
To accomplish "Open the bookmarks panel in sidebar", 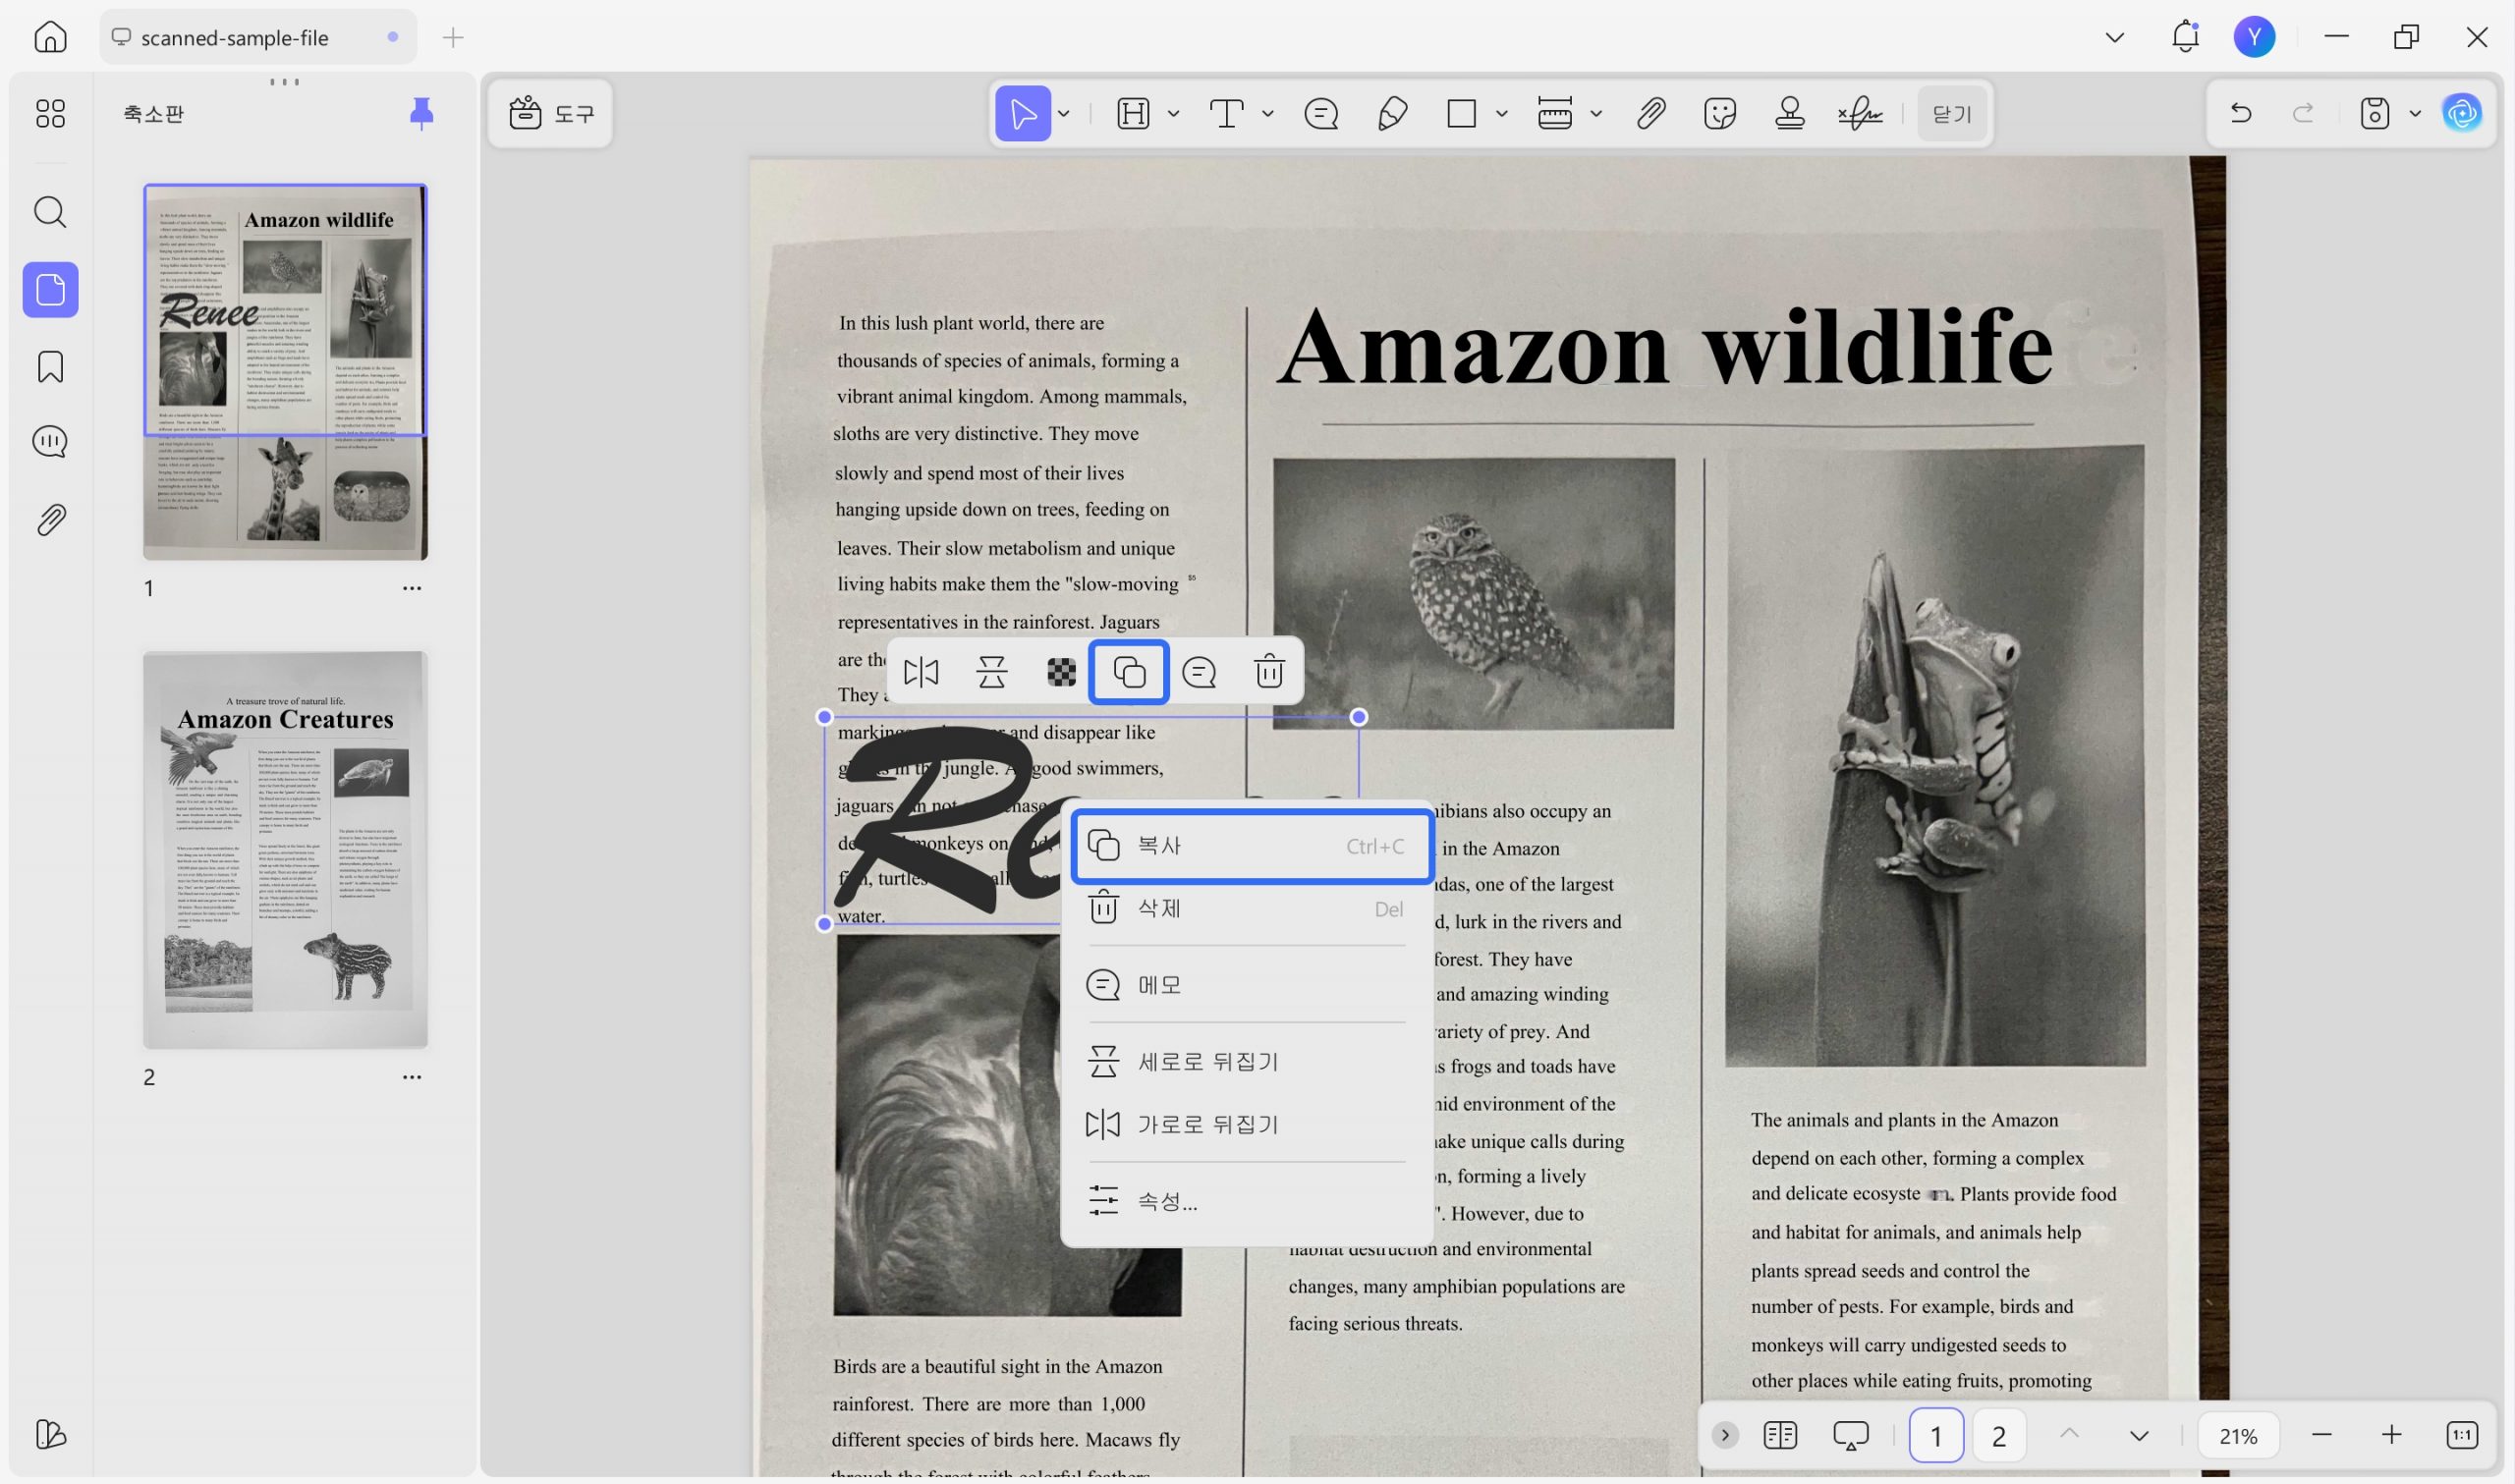I will pos(50,367).
